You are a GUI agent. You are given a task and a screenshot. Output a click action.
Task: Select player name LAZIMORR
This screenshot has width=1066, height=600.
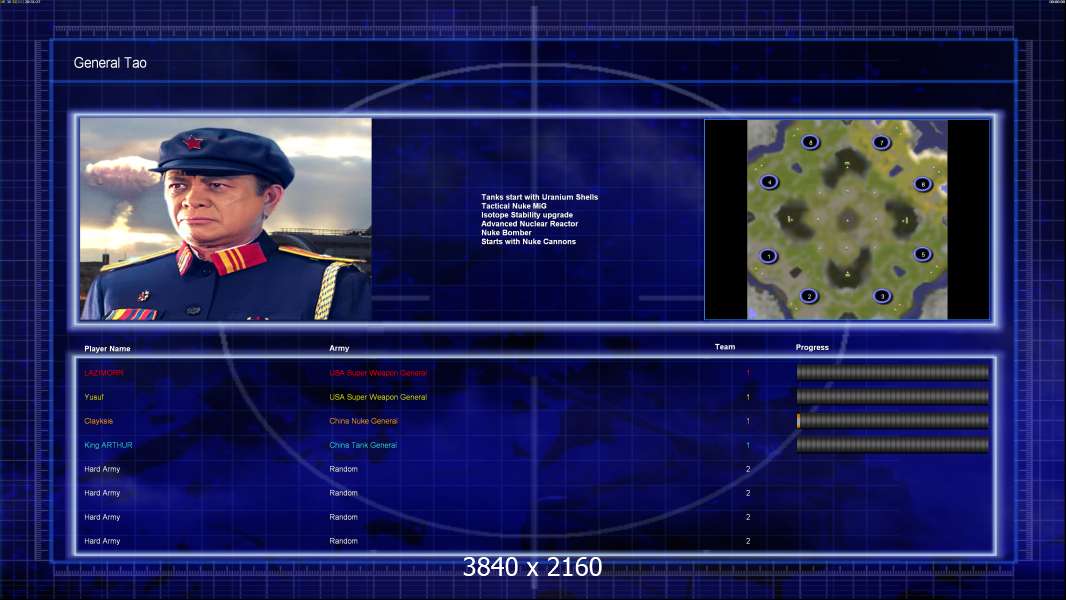coord(104,373)
